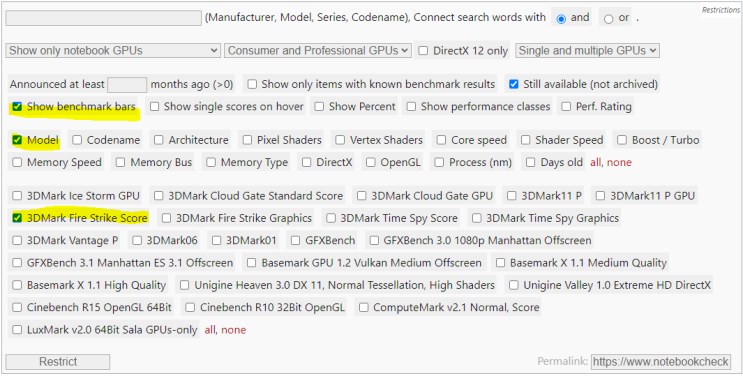Image resolution: width=743 pixels, height=376 pixels.
Task: Tick 'GFXBench 3.1 Manhattan ES 3.1 Offscreen'
Action: 17,263
